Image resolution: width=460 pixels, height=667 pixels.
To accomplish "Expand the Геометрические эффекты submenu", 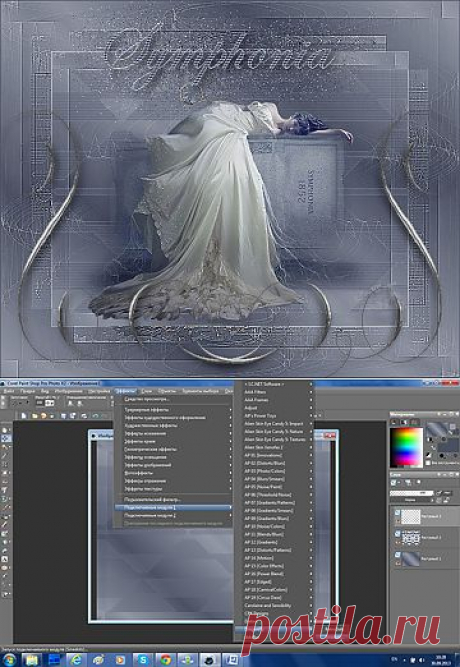I will pos(174,449).
